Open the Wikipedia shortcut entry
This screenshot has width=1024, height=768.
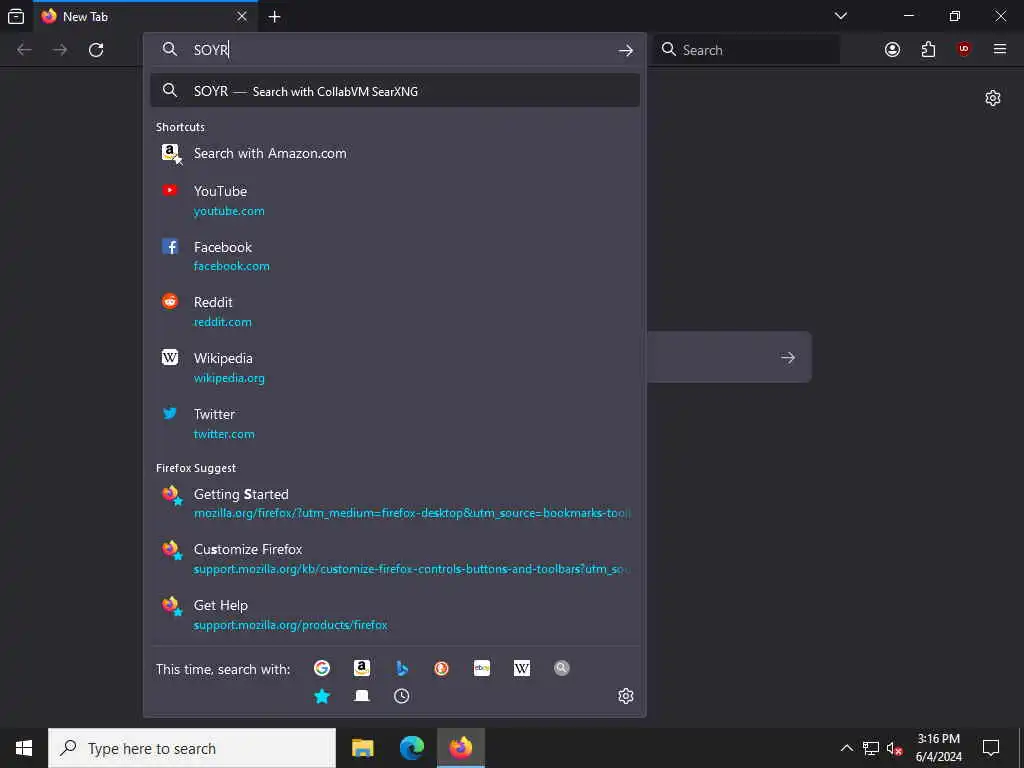click(x=395, y=368)
